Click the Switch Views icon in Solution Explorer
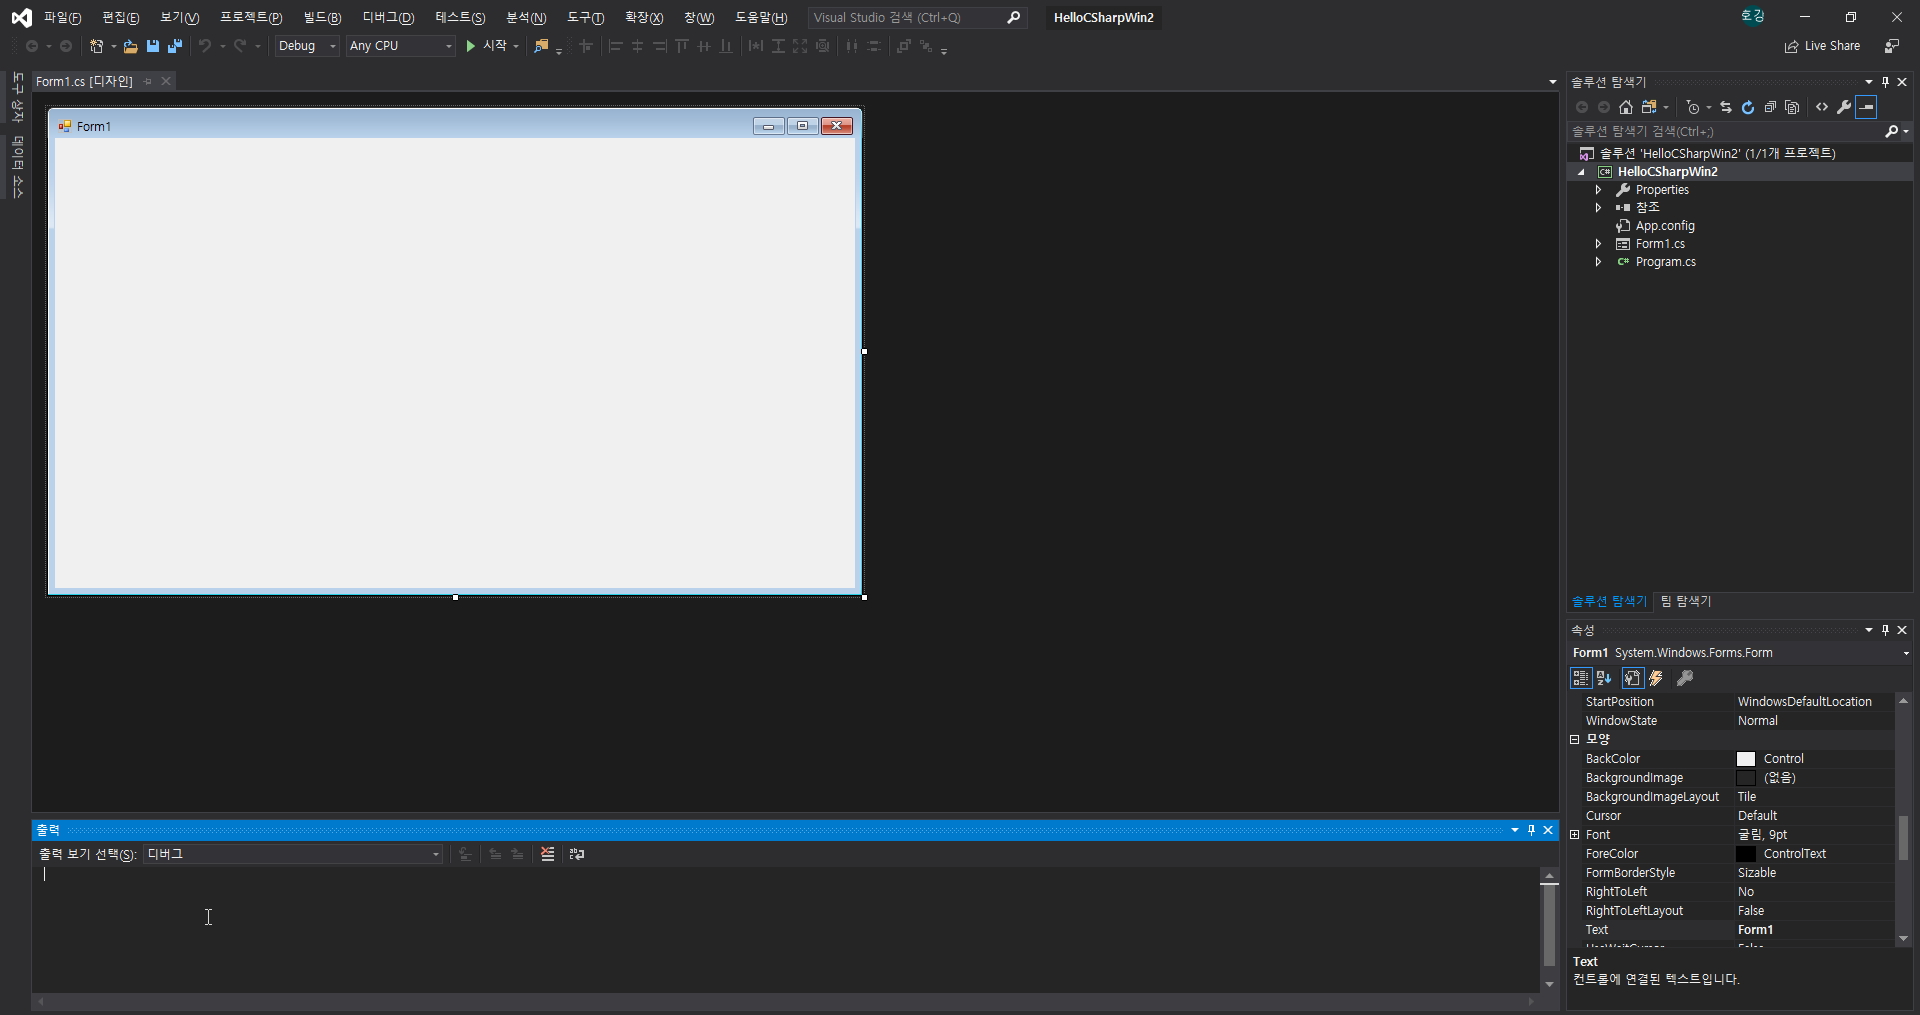This screenshot has width=1920, height=1015. 1649,107
